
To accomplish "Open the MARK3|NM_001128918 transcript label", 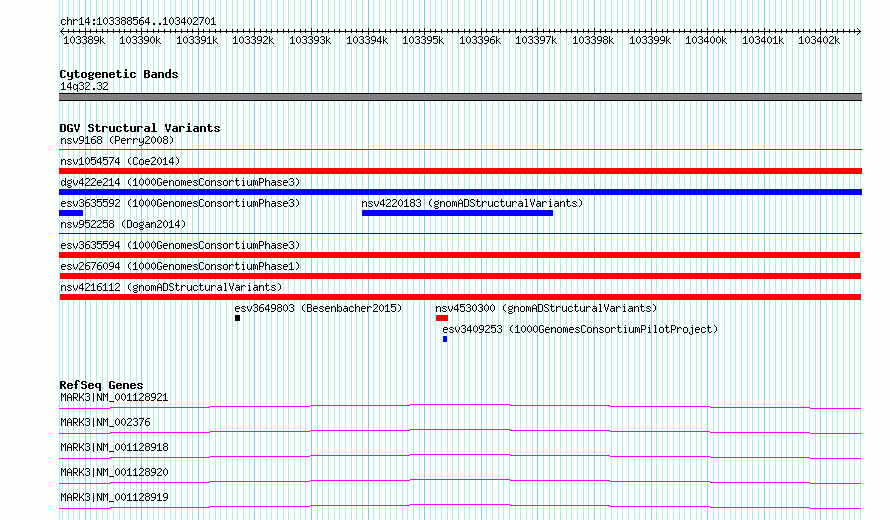I will point(114,447).
